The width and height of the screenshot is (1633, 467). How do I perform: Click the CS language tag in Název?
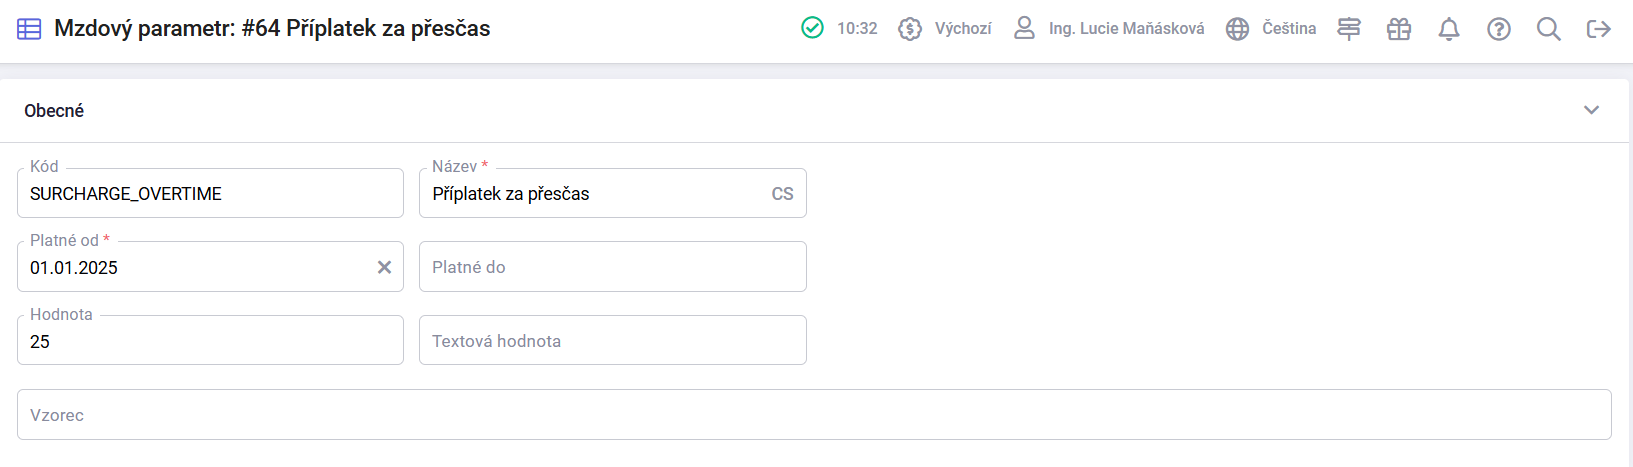click(x=782, y=194)
